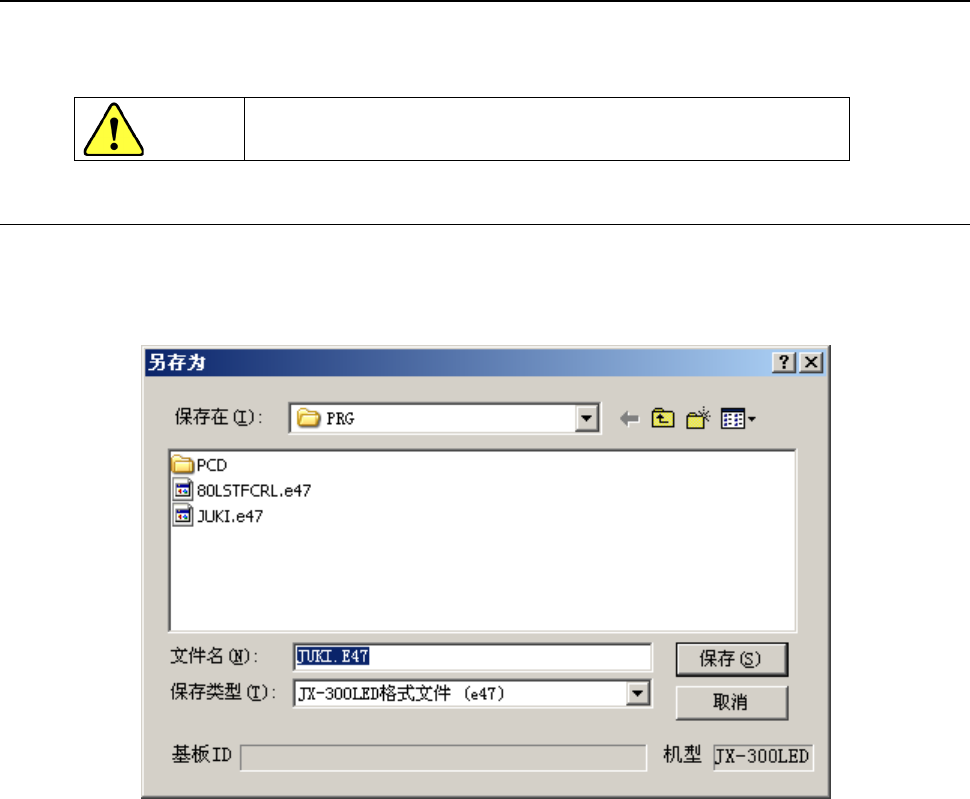Select the JUKI.e47 file in list
The height and width of the screenshot is (799, 970).
tap(218, 516)
